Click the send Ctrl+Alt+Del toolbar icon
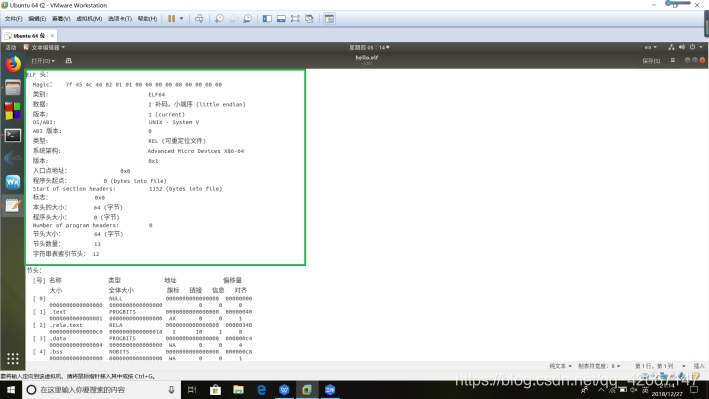This screenshot has height=399, width=709. coord(199,19)
